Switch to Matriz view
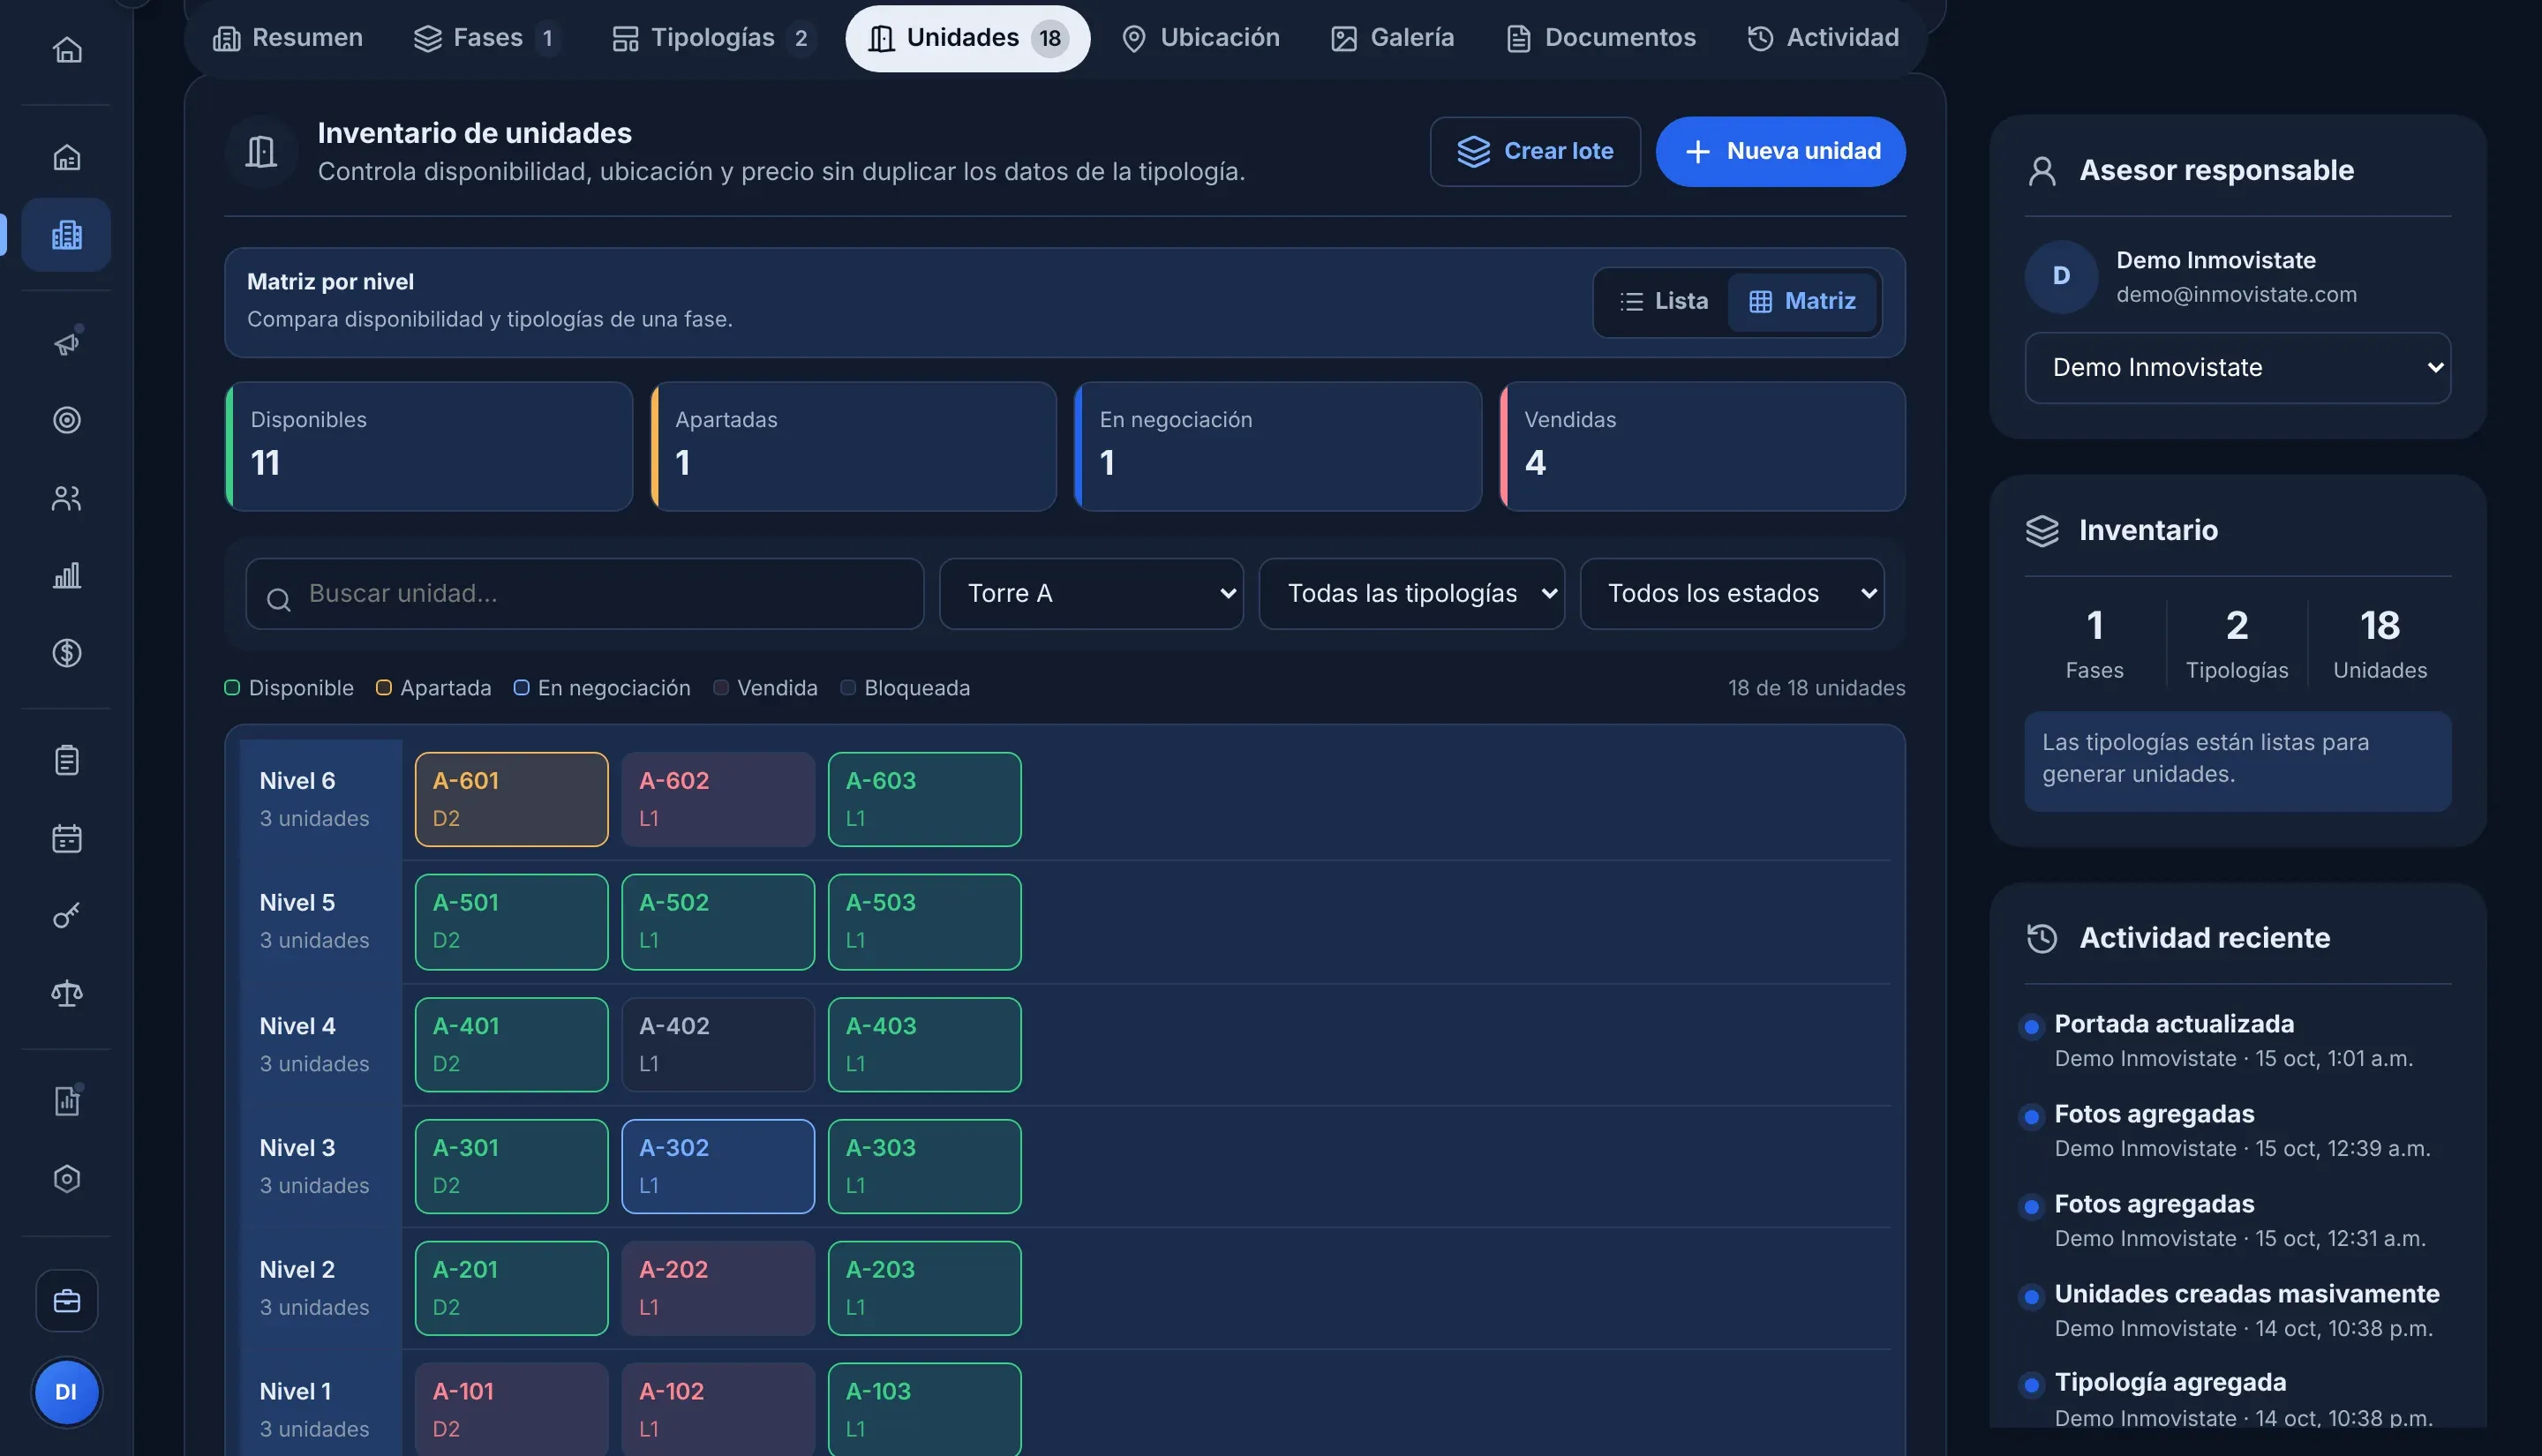 [x=1803, y=302]
